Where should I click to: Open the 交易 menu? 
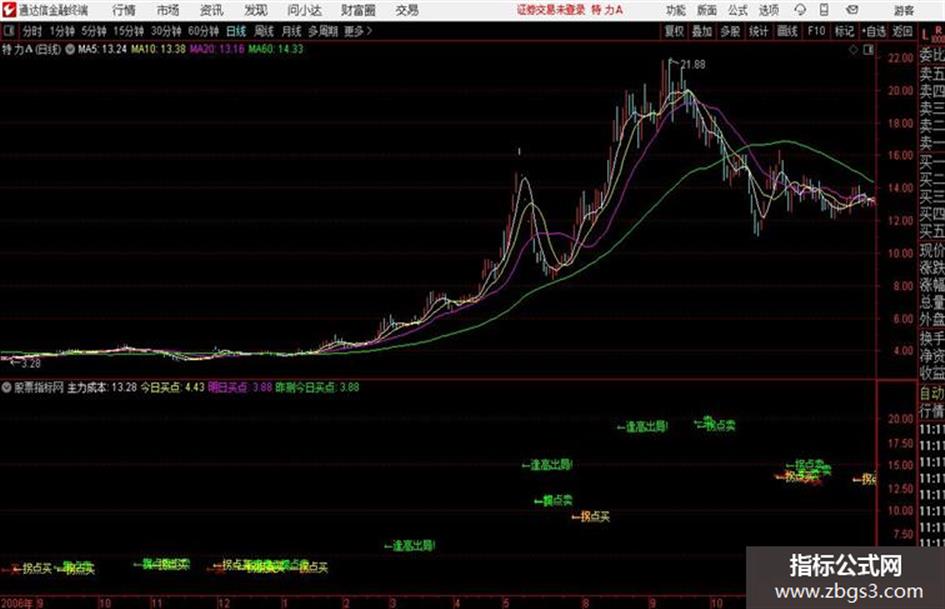[x=407, y=10]
